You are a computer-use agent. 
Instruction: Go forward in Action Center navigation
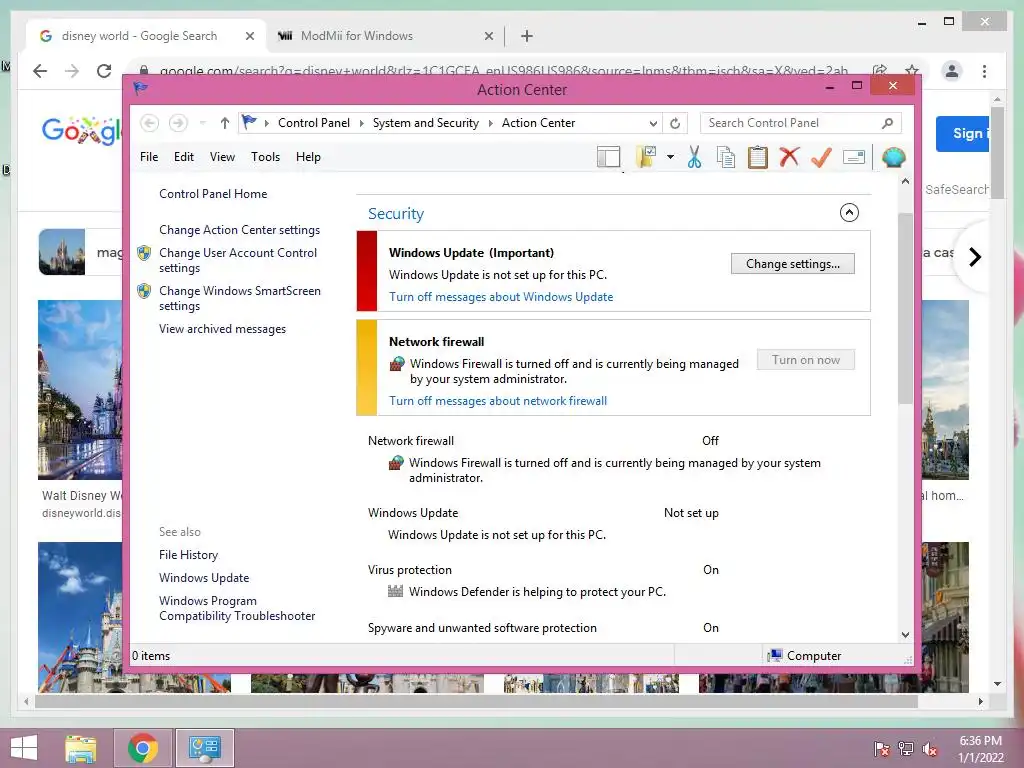tap(178, 123)
